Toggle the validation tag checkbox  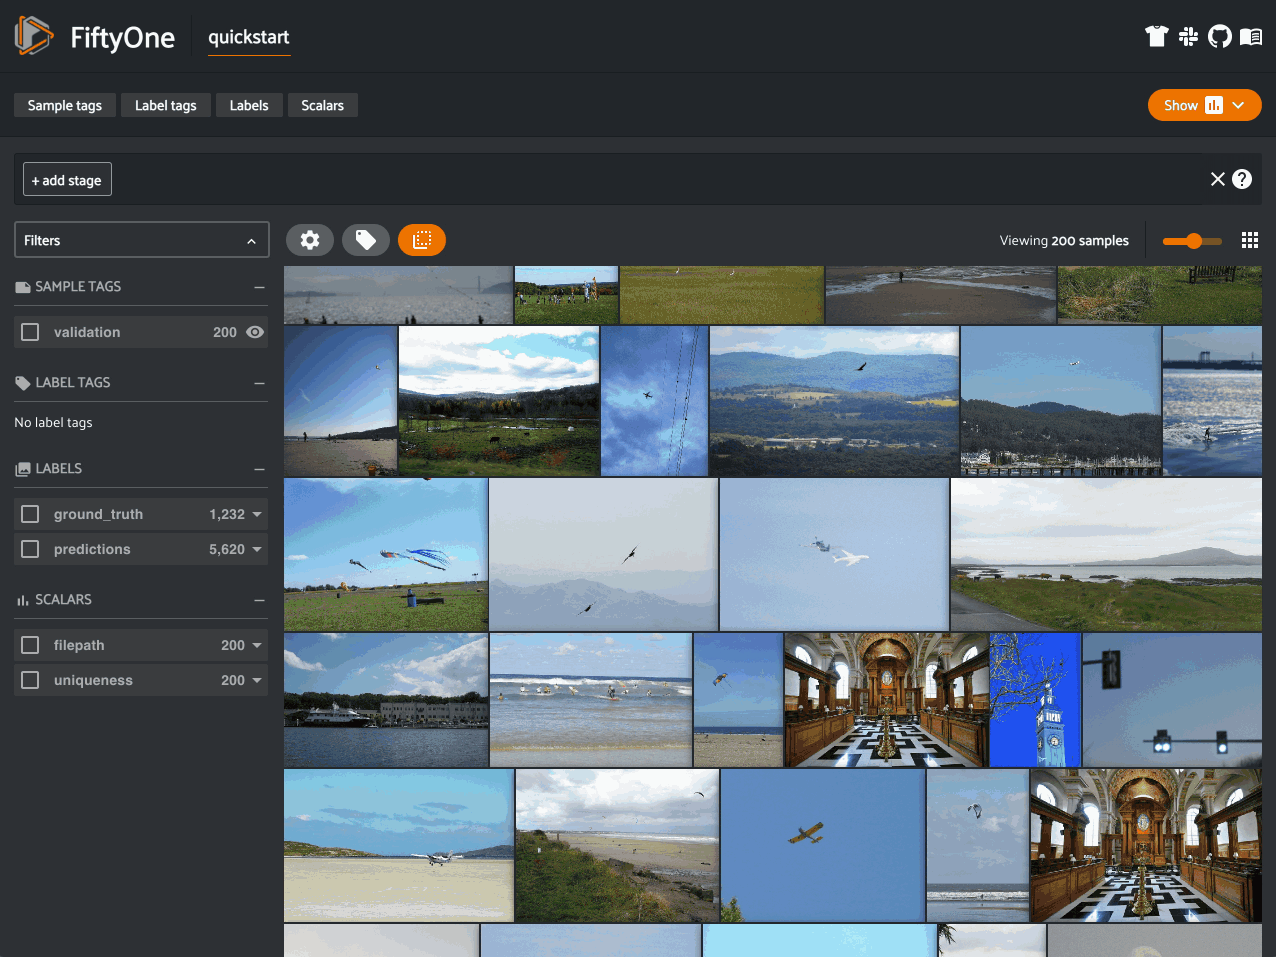point(30,332)
